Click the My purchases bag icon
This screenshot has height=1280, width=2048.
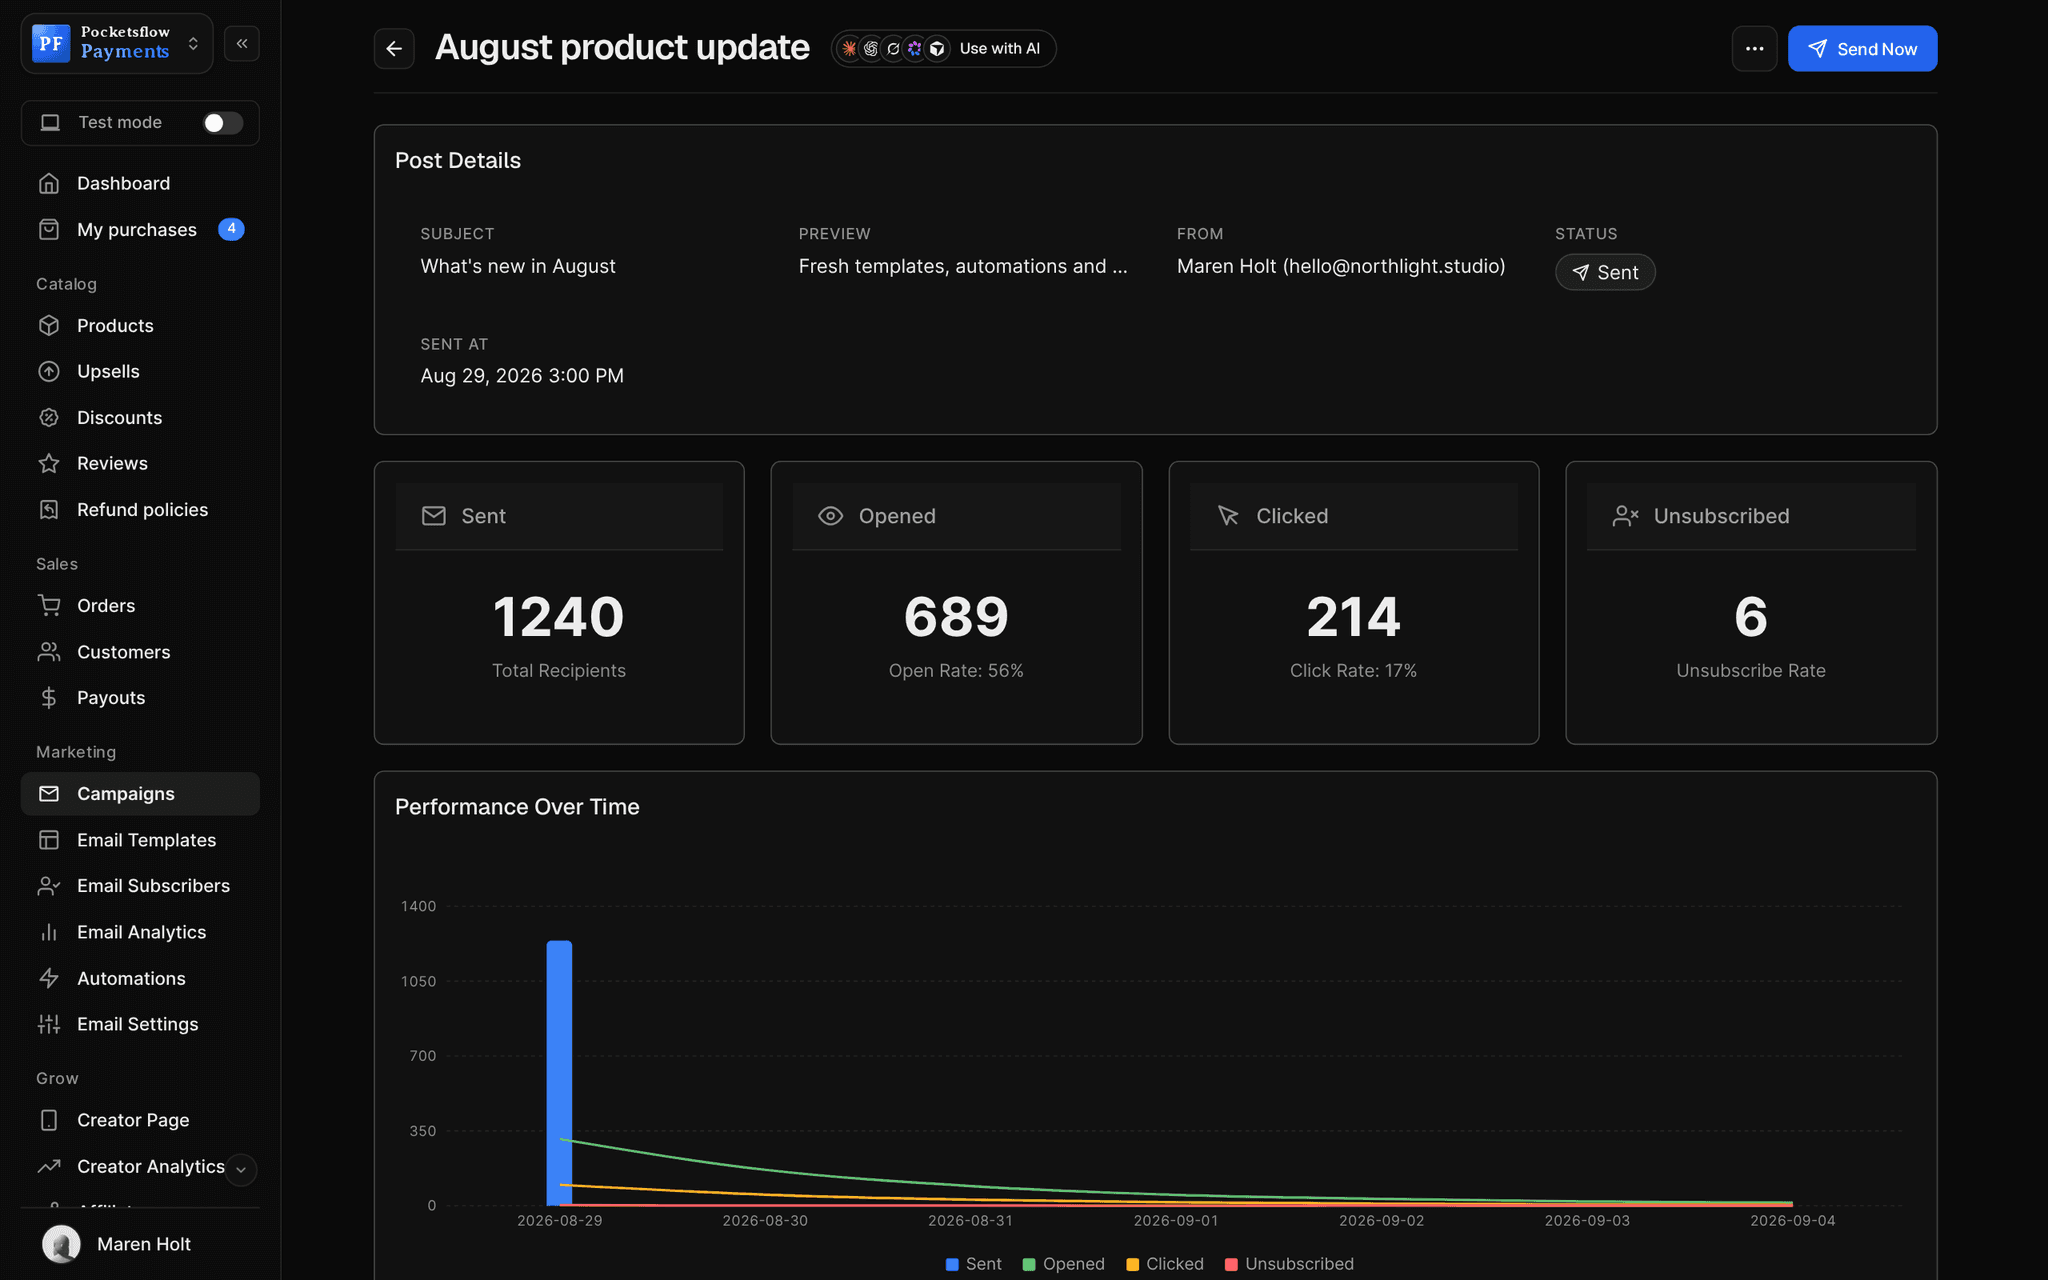[49, 229]
